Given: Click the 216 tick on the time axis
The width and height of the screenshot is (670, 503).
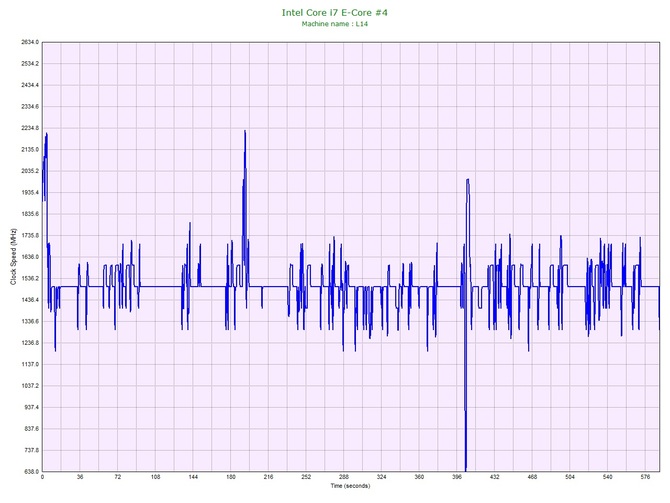Looking at the screenshot, I should coord(268,477).
